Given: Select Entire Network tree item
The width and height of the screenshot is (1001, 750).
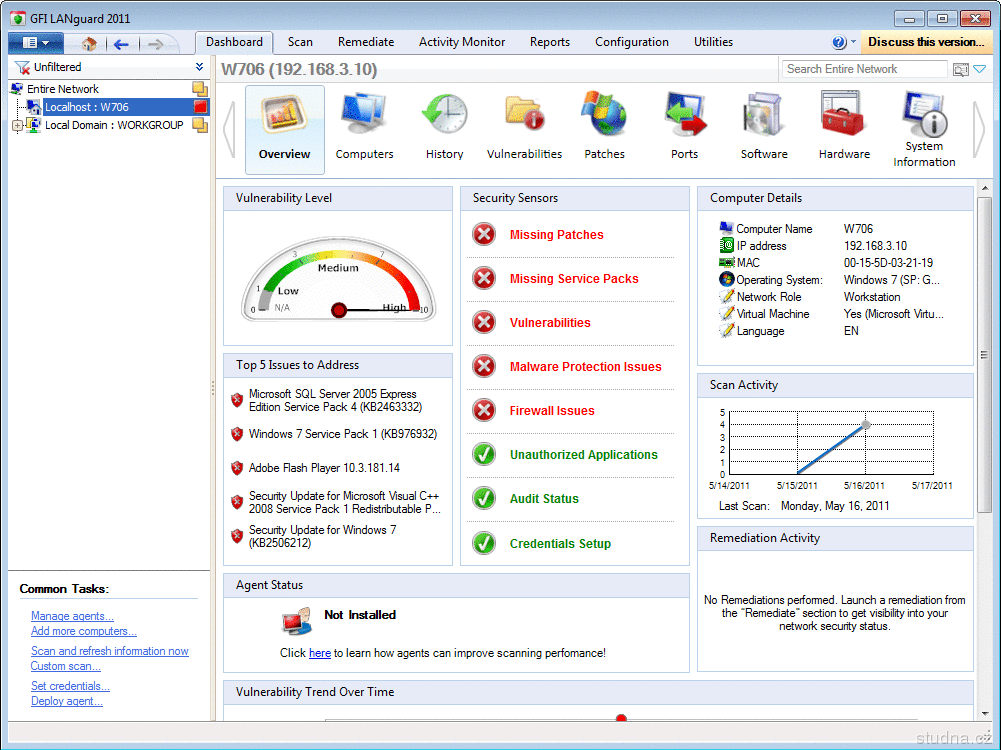Looking at the screenshot, I should click(x=63, y=89).
